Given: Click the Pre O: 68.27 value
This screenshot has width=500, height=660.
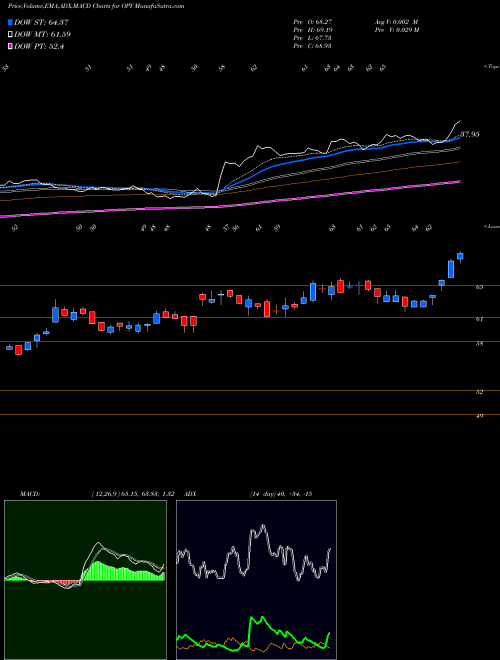Looking at the screenshot, I should [x=313, y=22].
